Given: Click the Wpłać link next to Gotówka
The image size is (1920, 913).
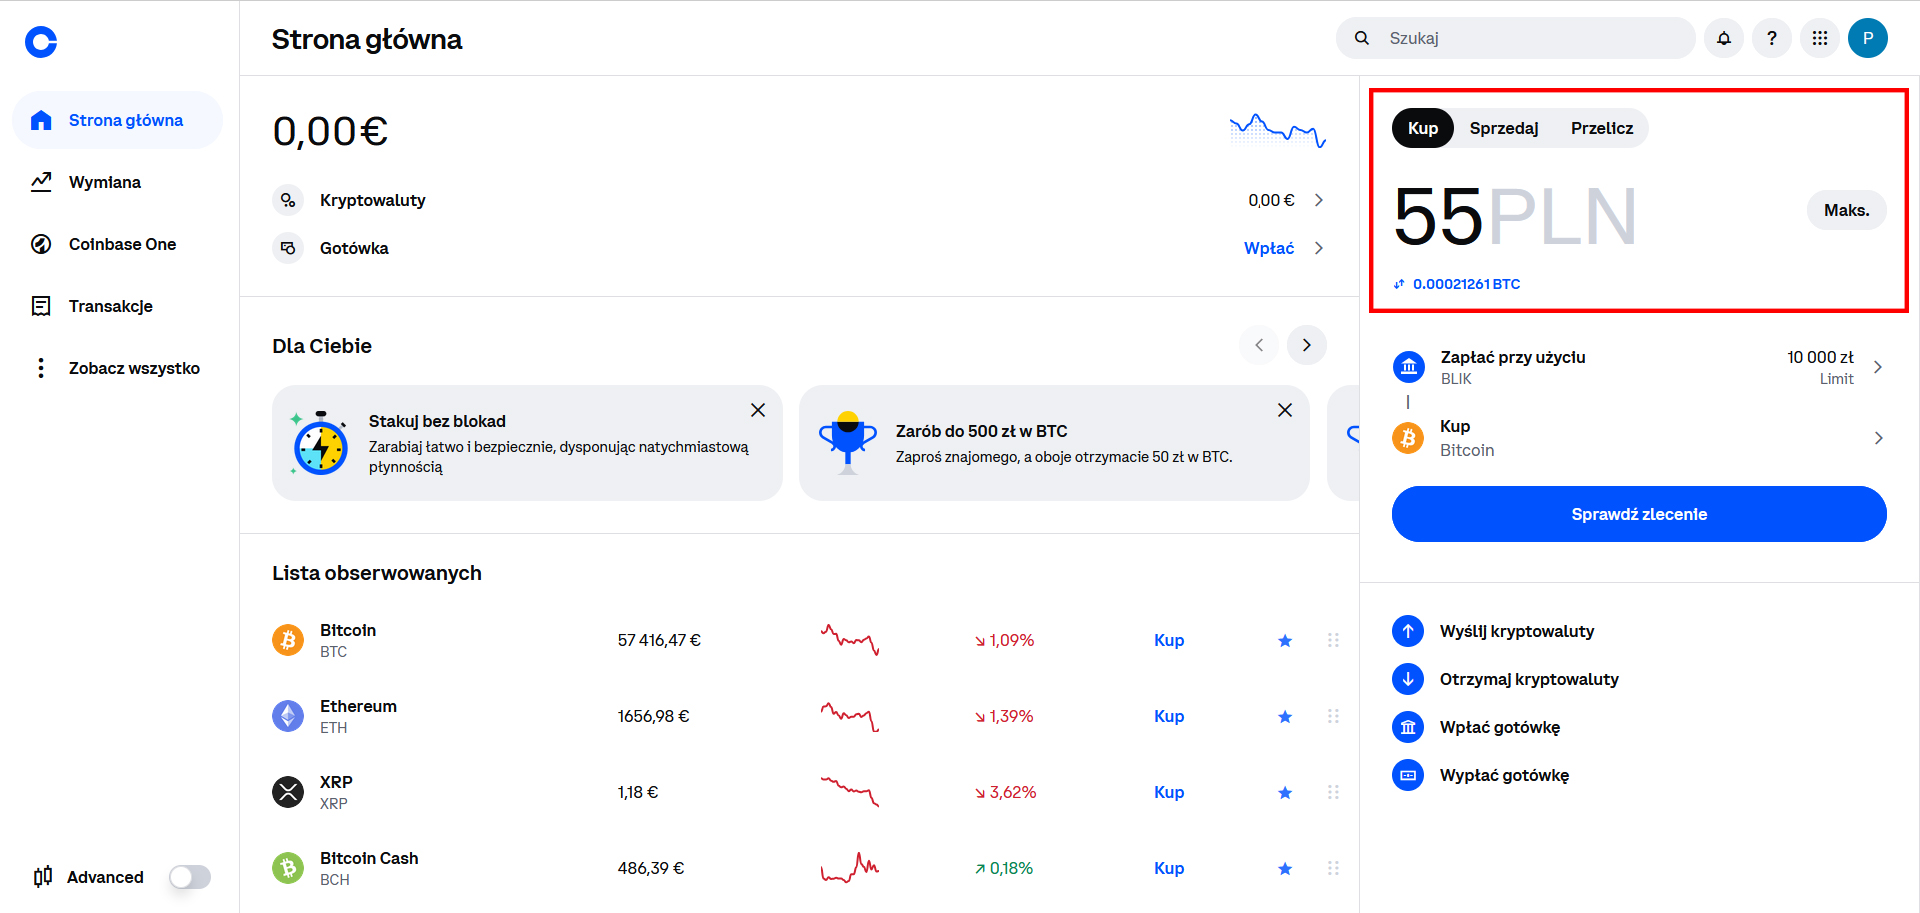Looking at the screenshot, I should 1268,248.
